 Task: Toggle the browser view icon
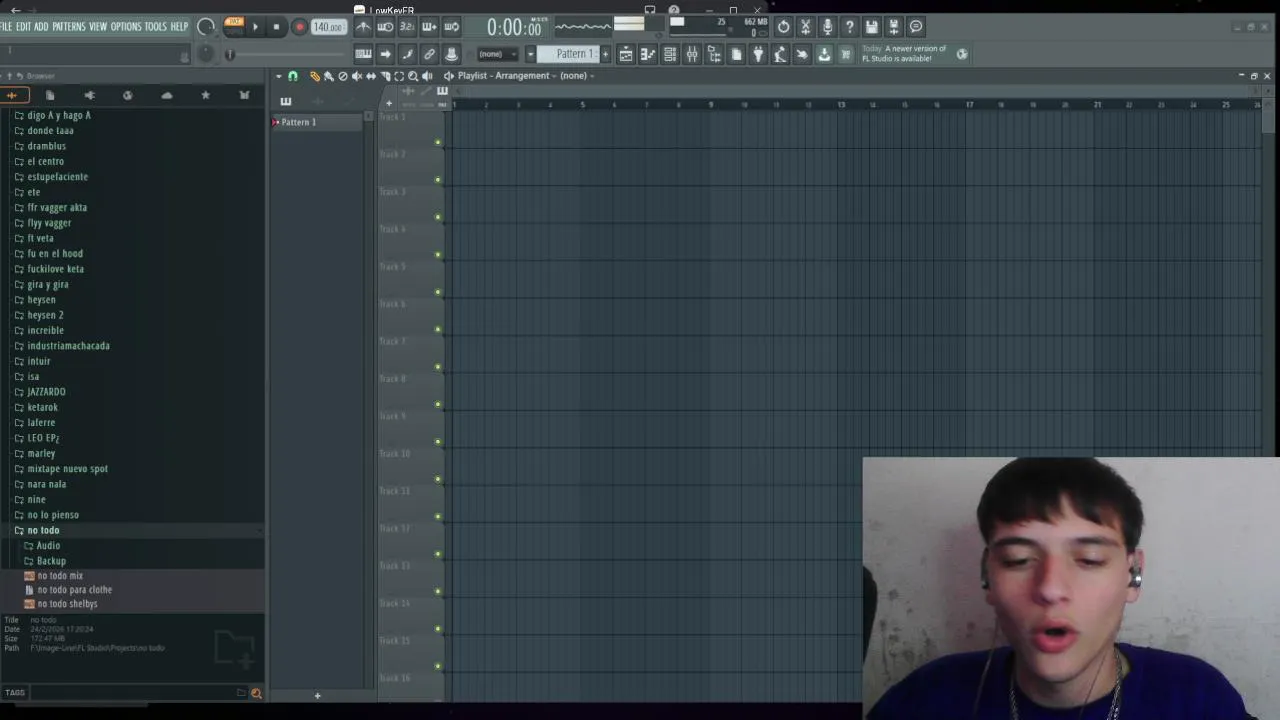point(714,54)
